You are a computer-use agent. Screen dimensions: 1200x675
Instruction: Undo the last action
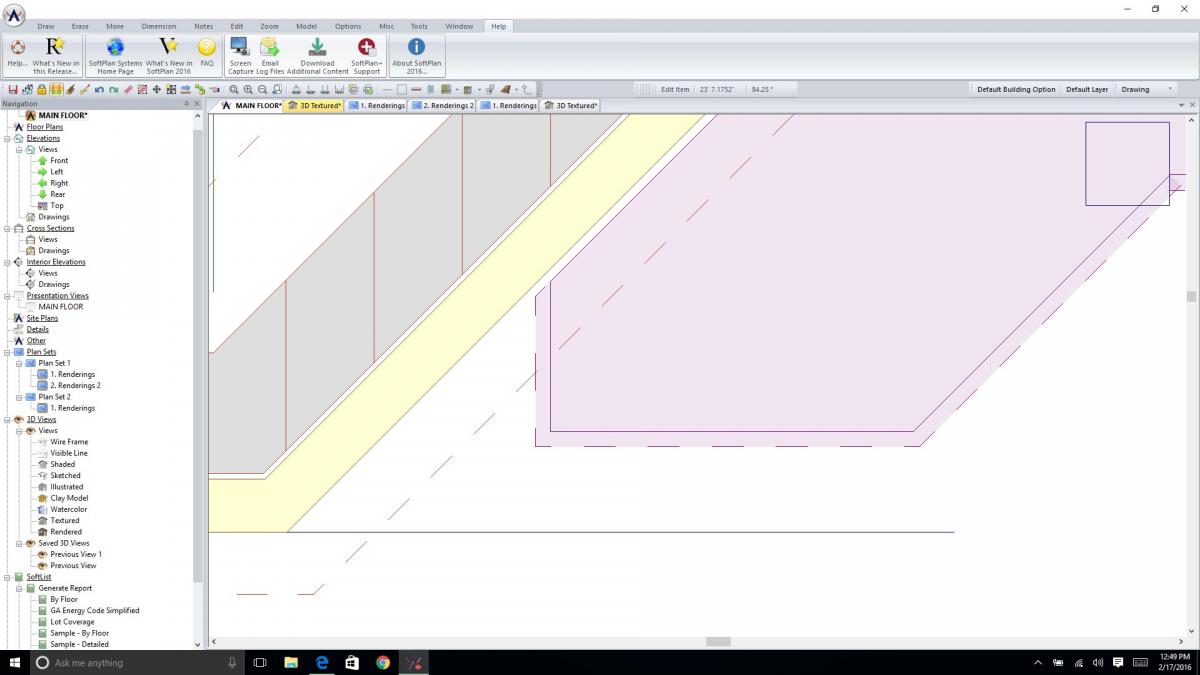pyautogui.click(x=101, y=89)
